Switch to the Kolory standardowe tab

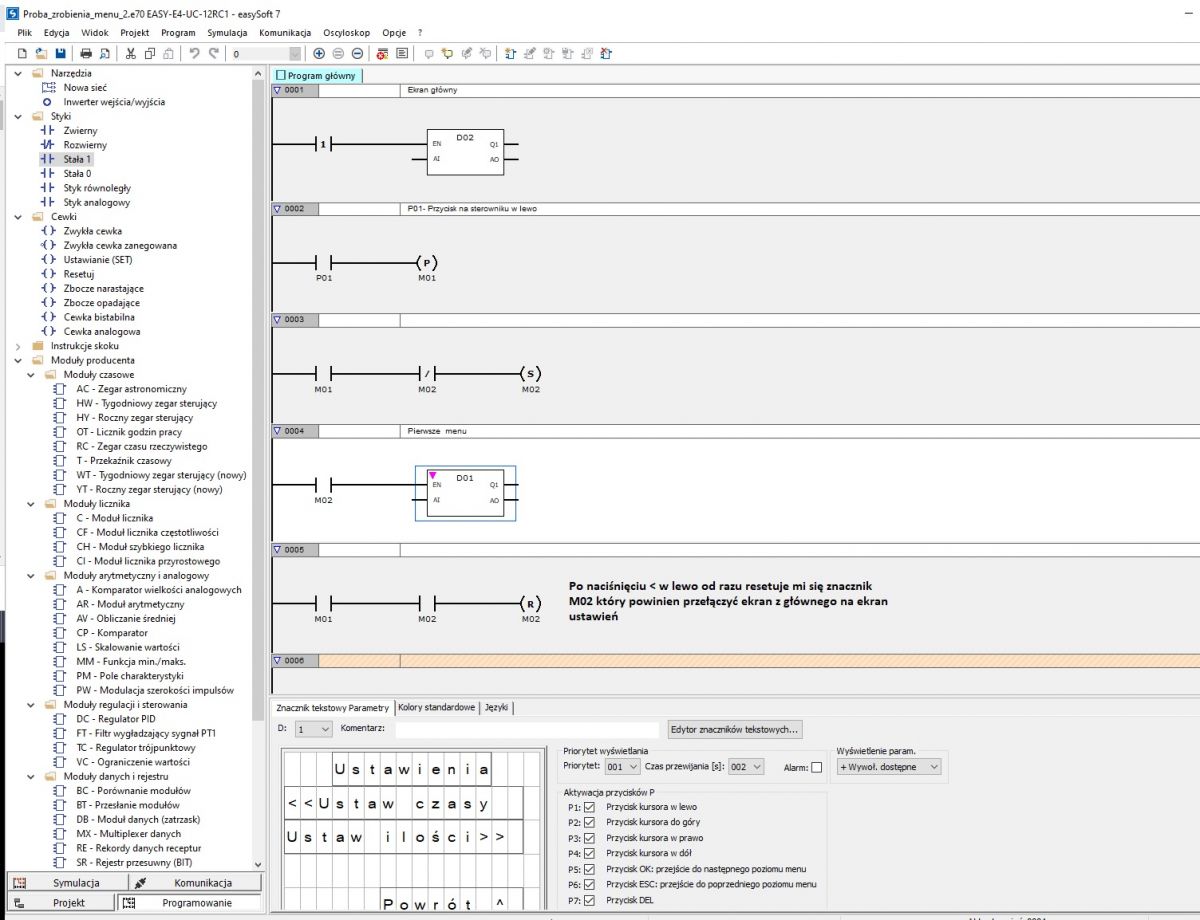436,707
